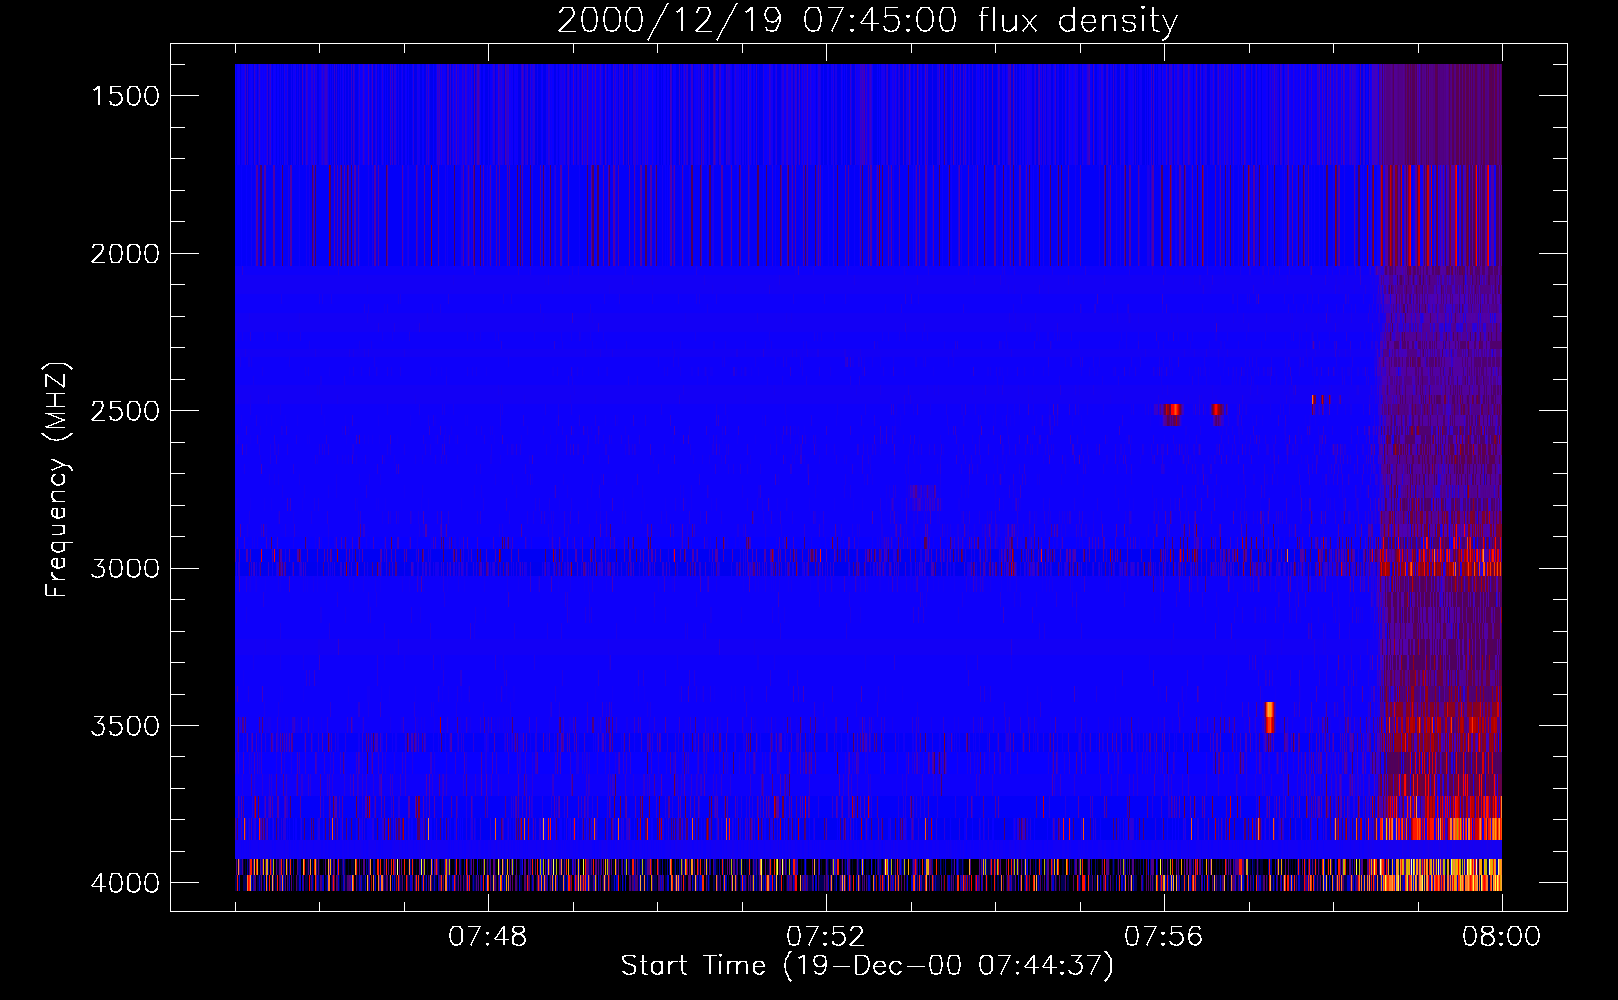Select the 1500 frequency tick label
This screenshot has height=1000, width=1618.
pos(125,96)
